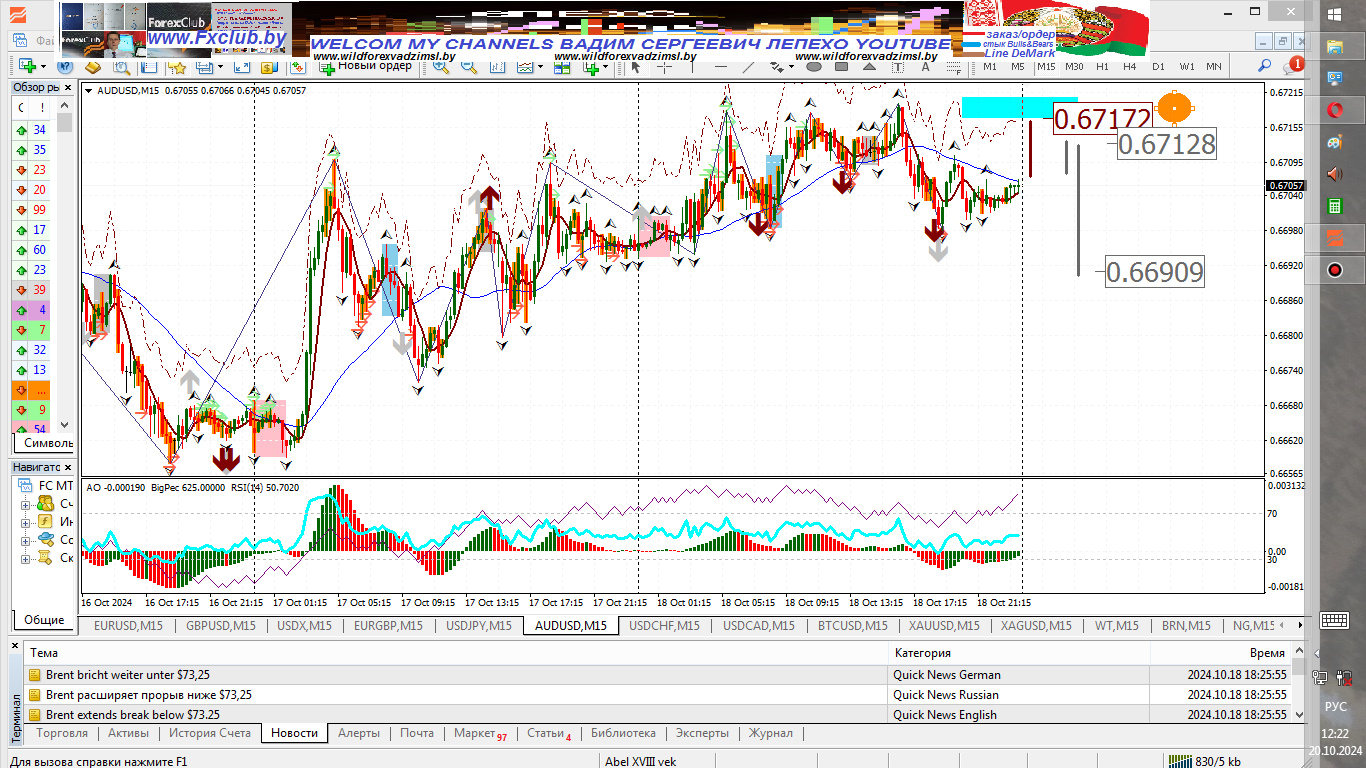Open the templates icon with green plus

(590, 67)
